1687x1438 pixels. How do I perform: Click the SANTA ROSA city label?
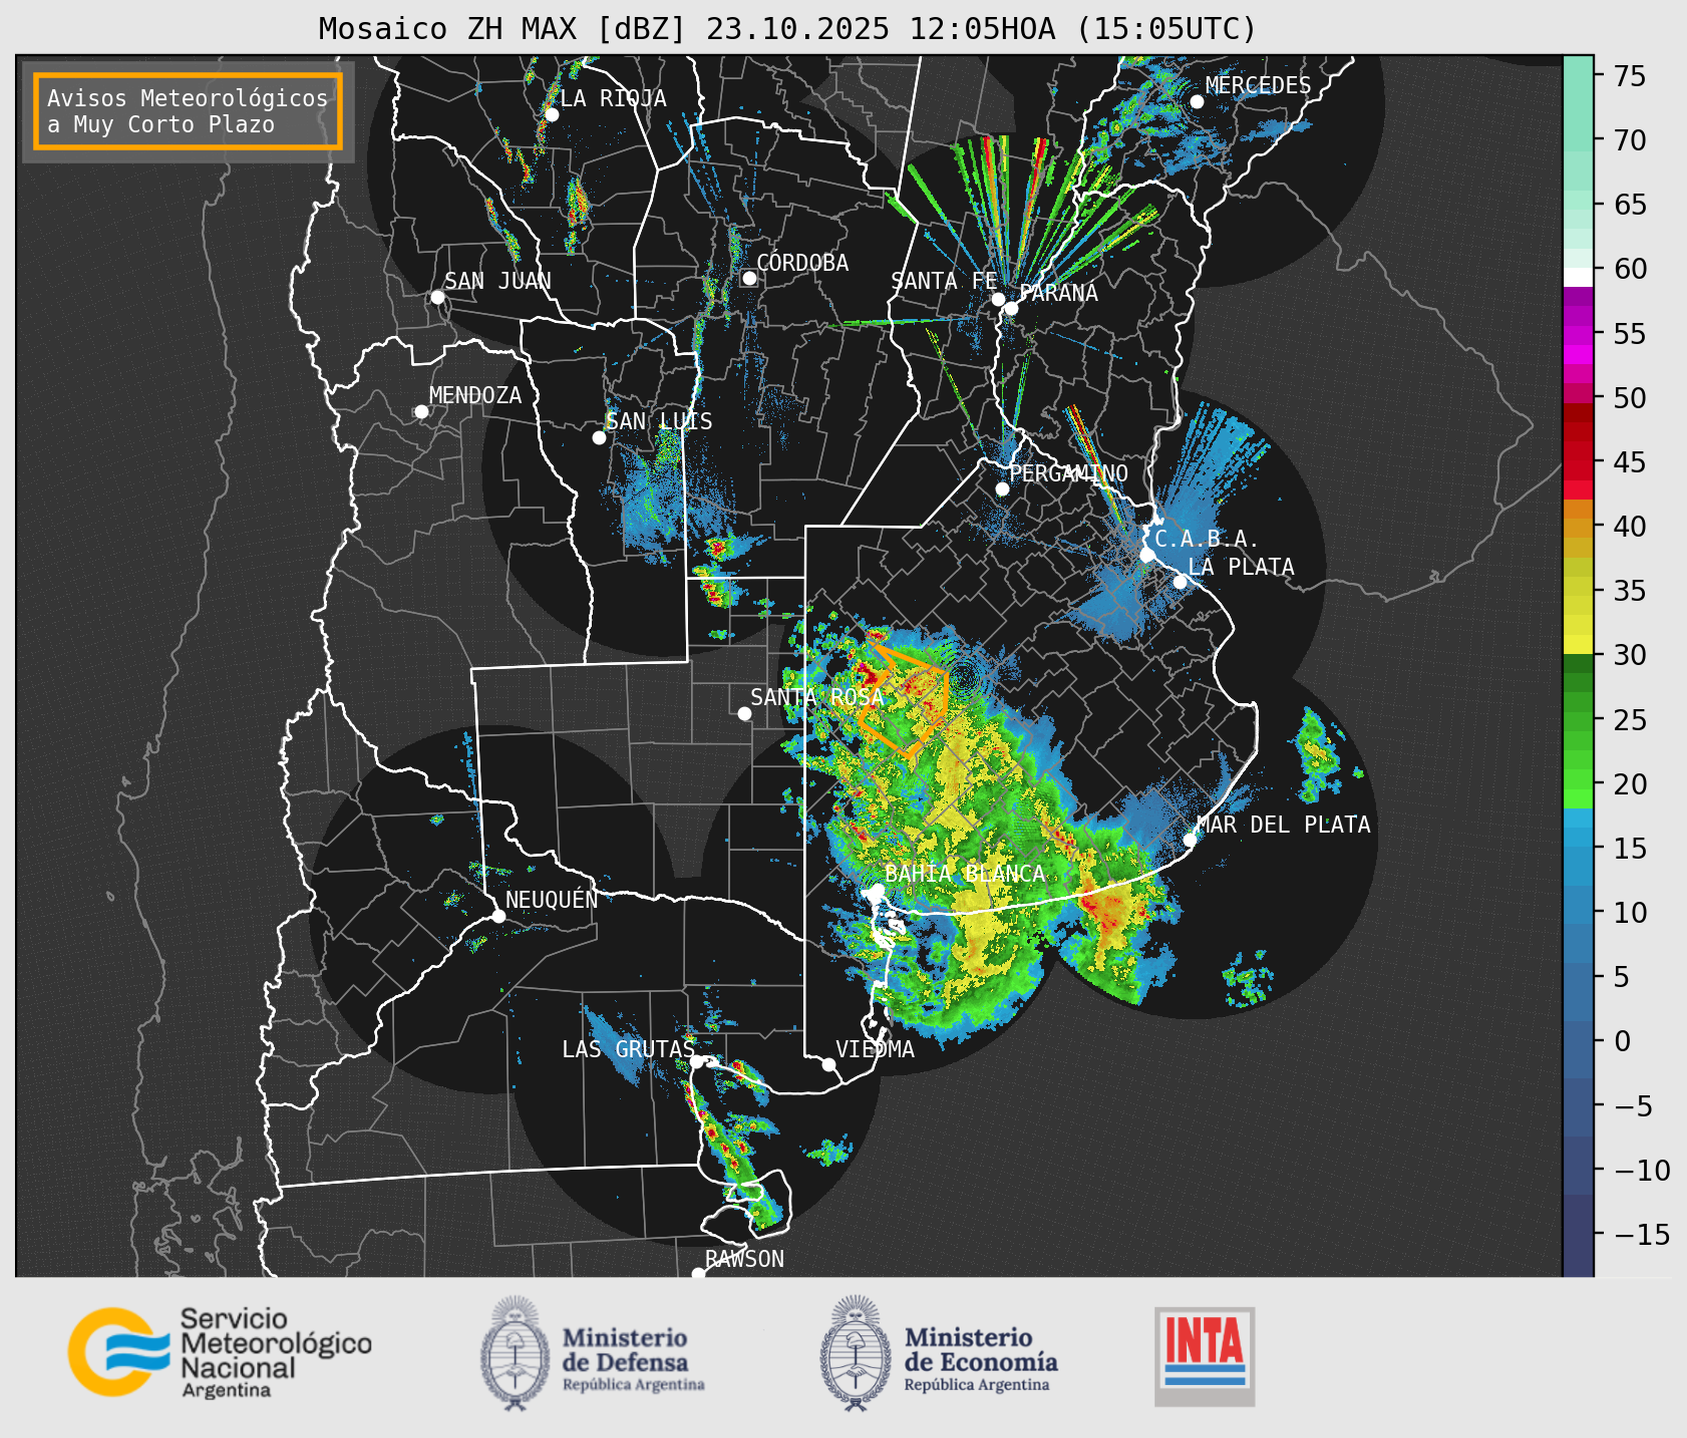(817, 697)
